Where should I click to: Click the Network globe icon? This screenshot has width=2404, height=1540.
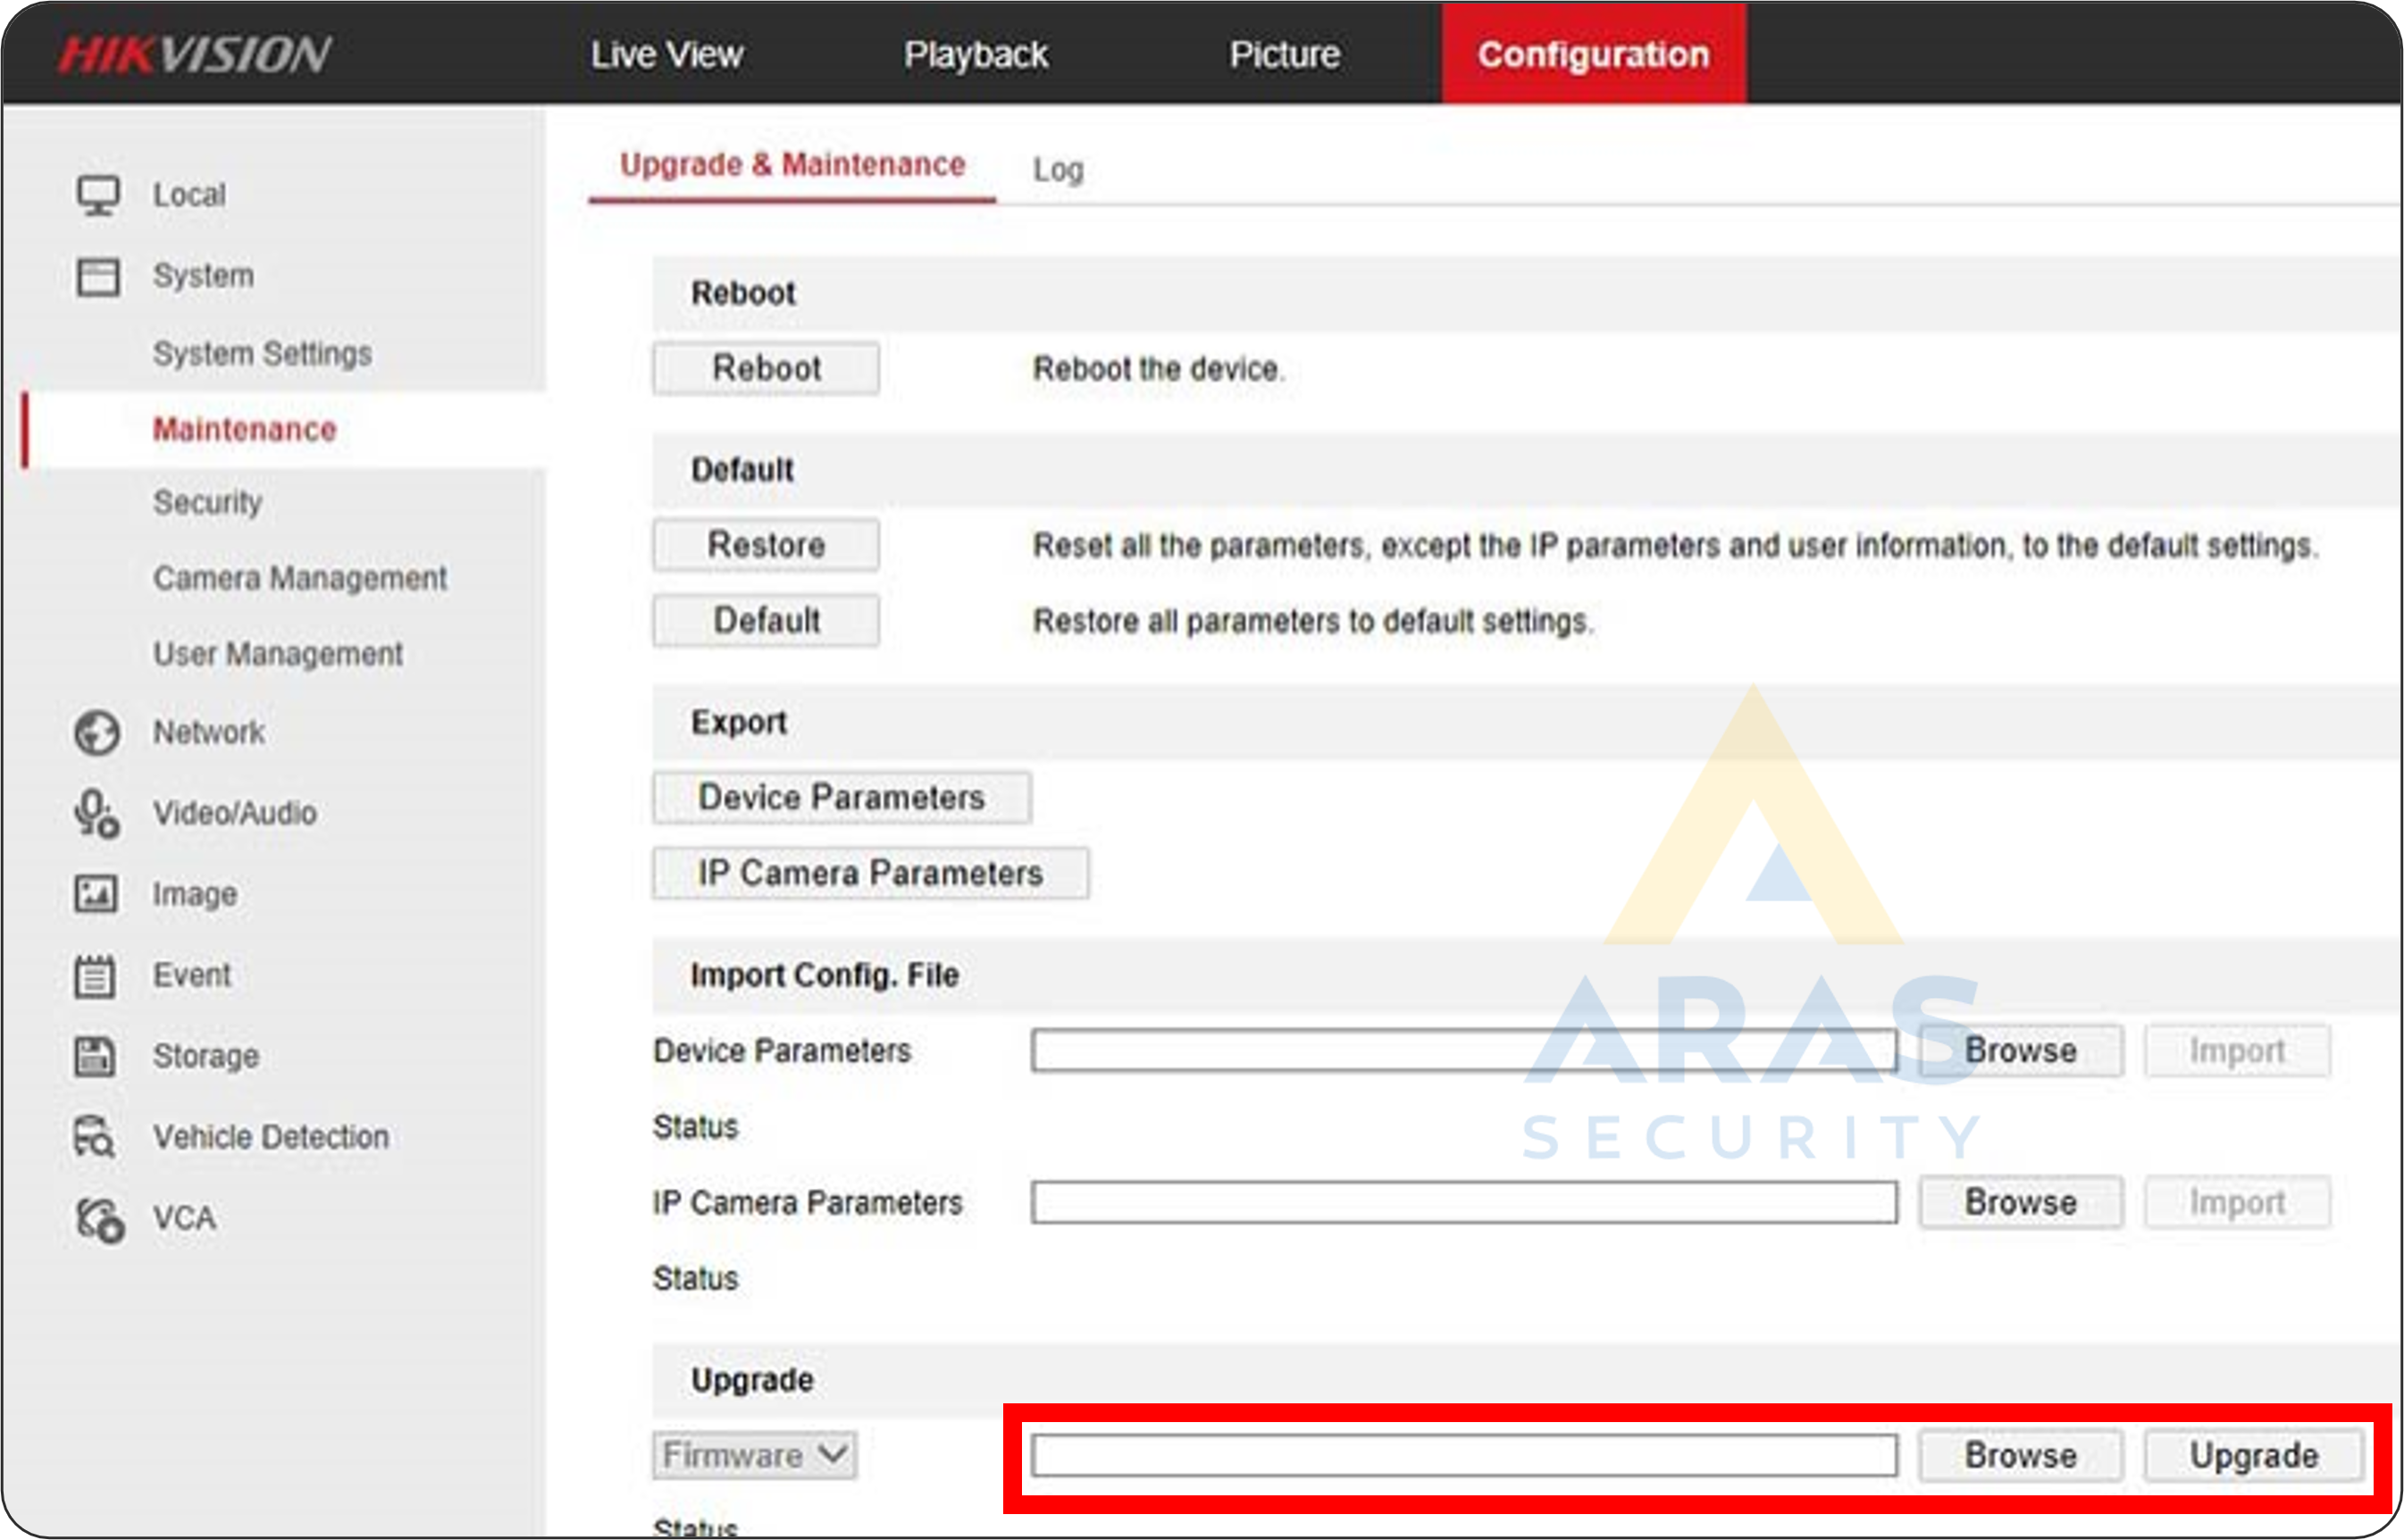pos(97,733)
